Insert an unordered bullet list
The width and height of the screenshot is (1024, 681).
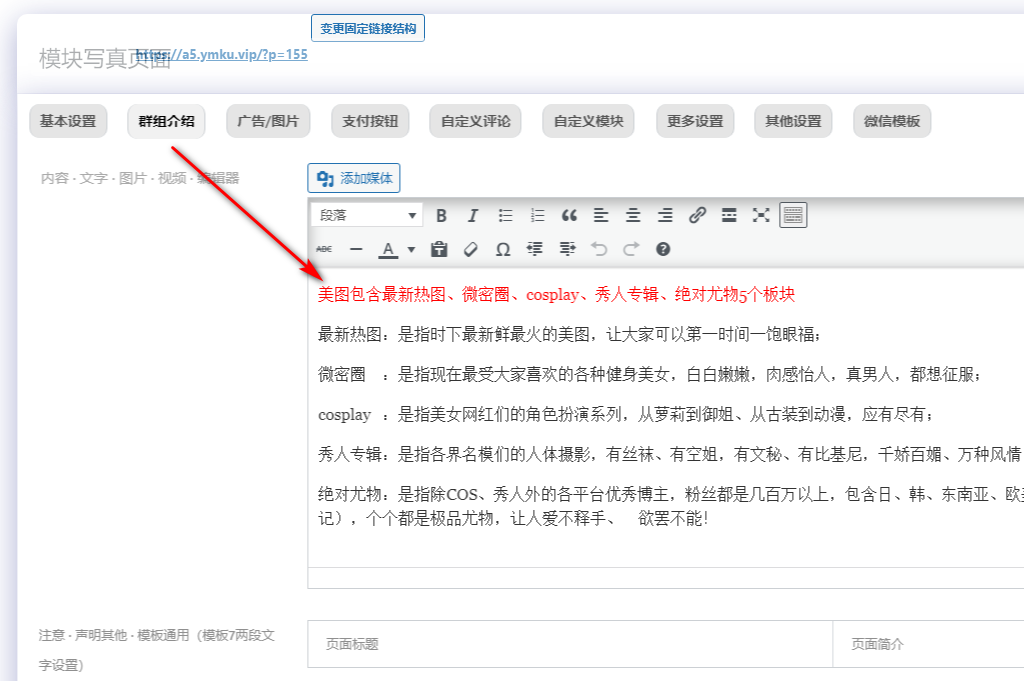point(504,214)
